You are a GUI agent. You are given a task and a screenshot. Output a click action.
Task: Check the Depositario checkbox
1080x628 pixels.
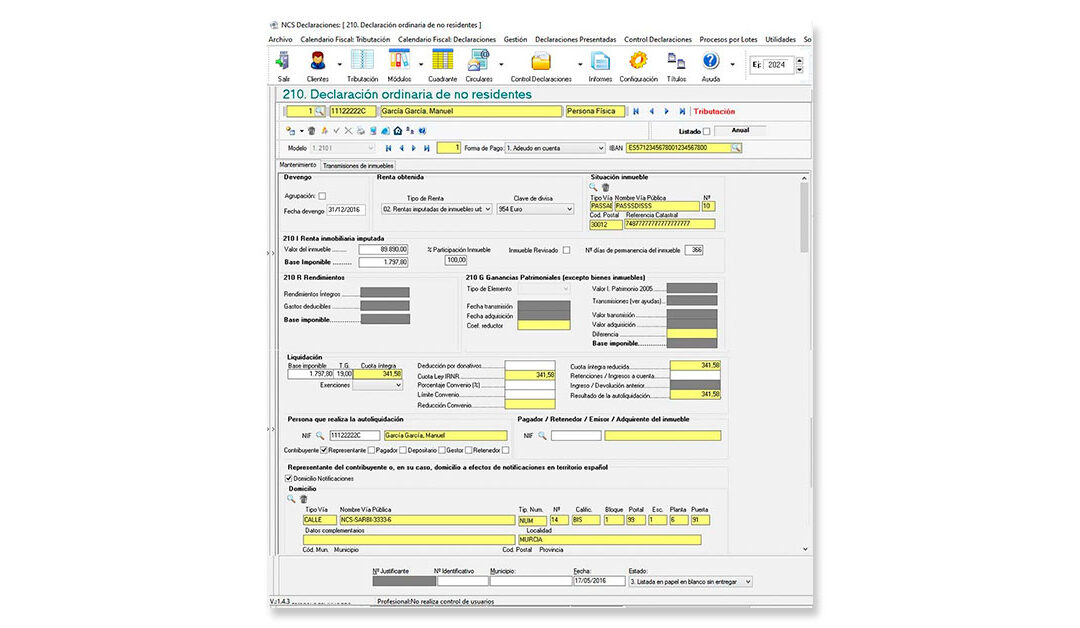[442, 450]
